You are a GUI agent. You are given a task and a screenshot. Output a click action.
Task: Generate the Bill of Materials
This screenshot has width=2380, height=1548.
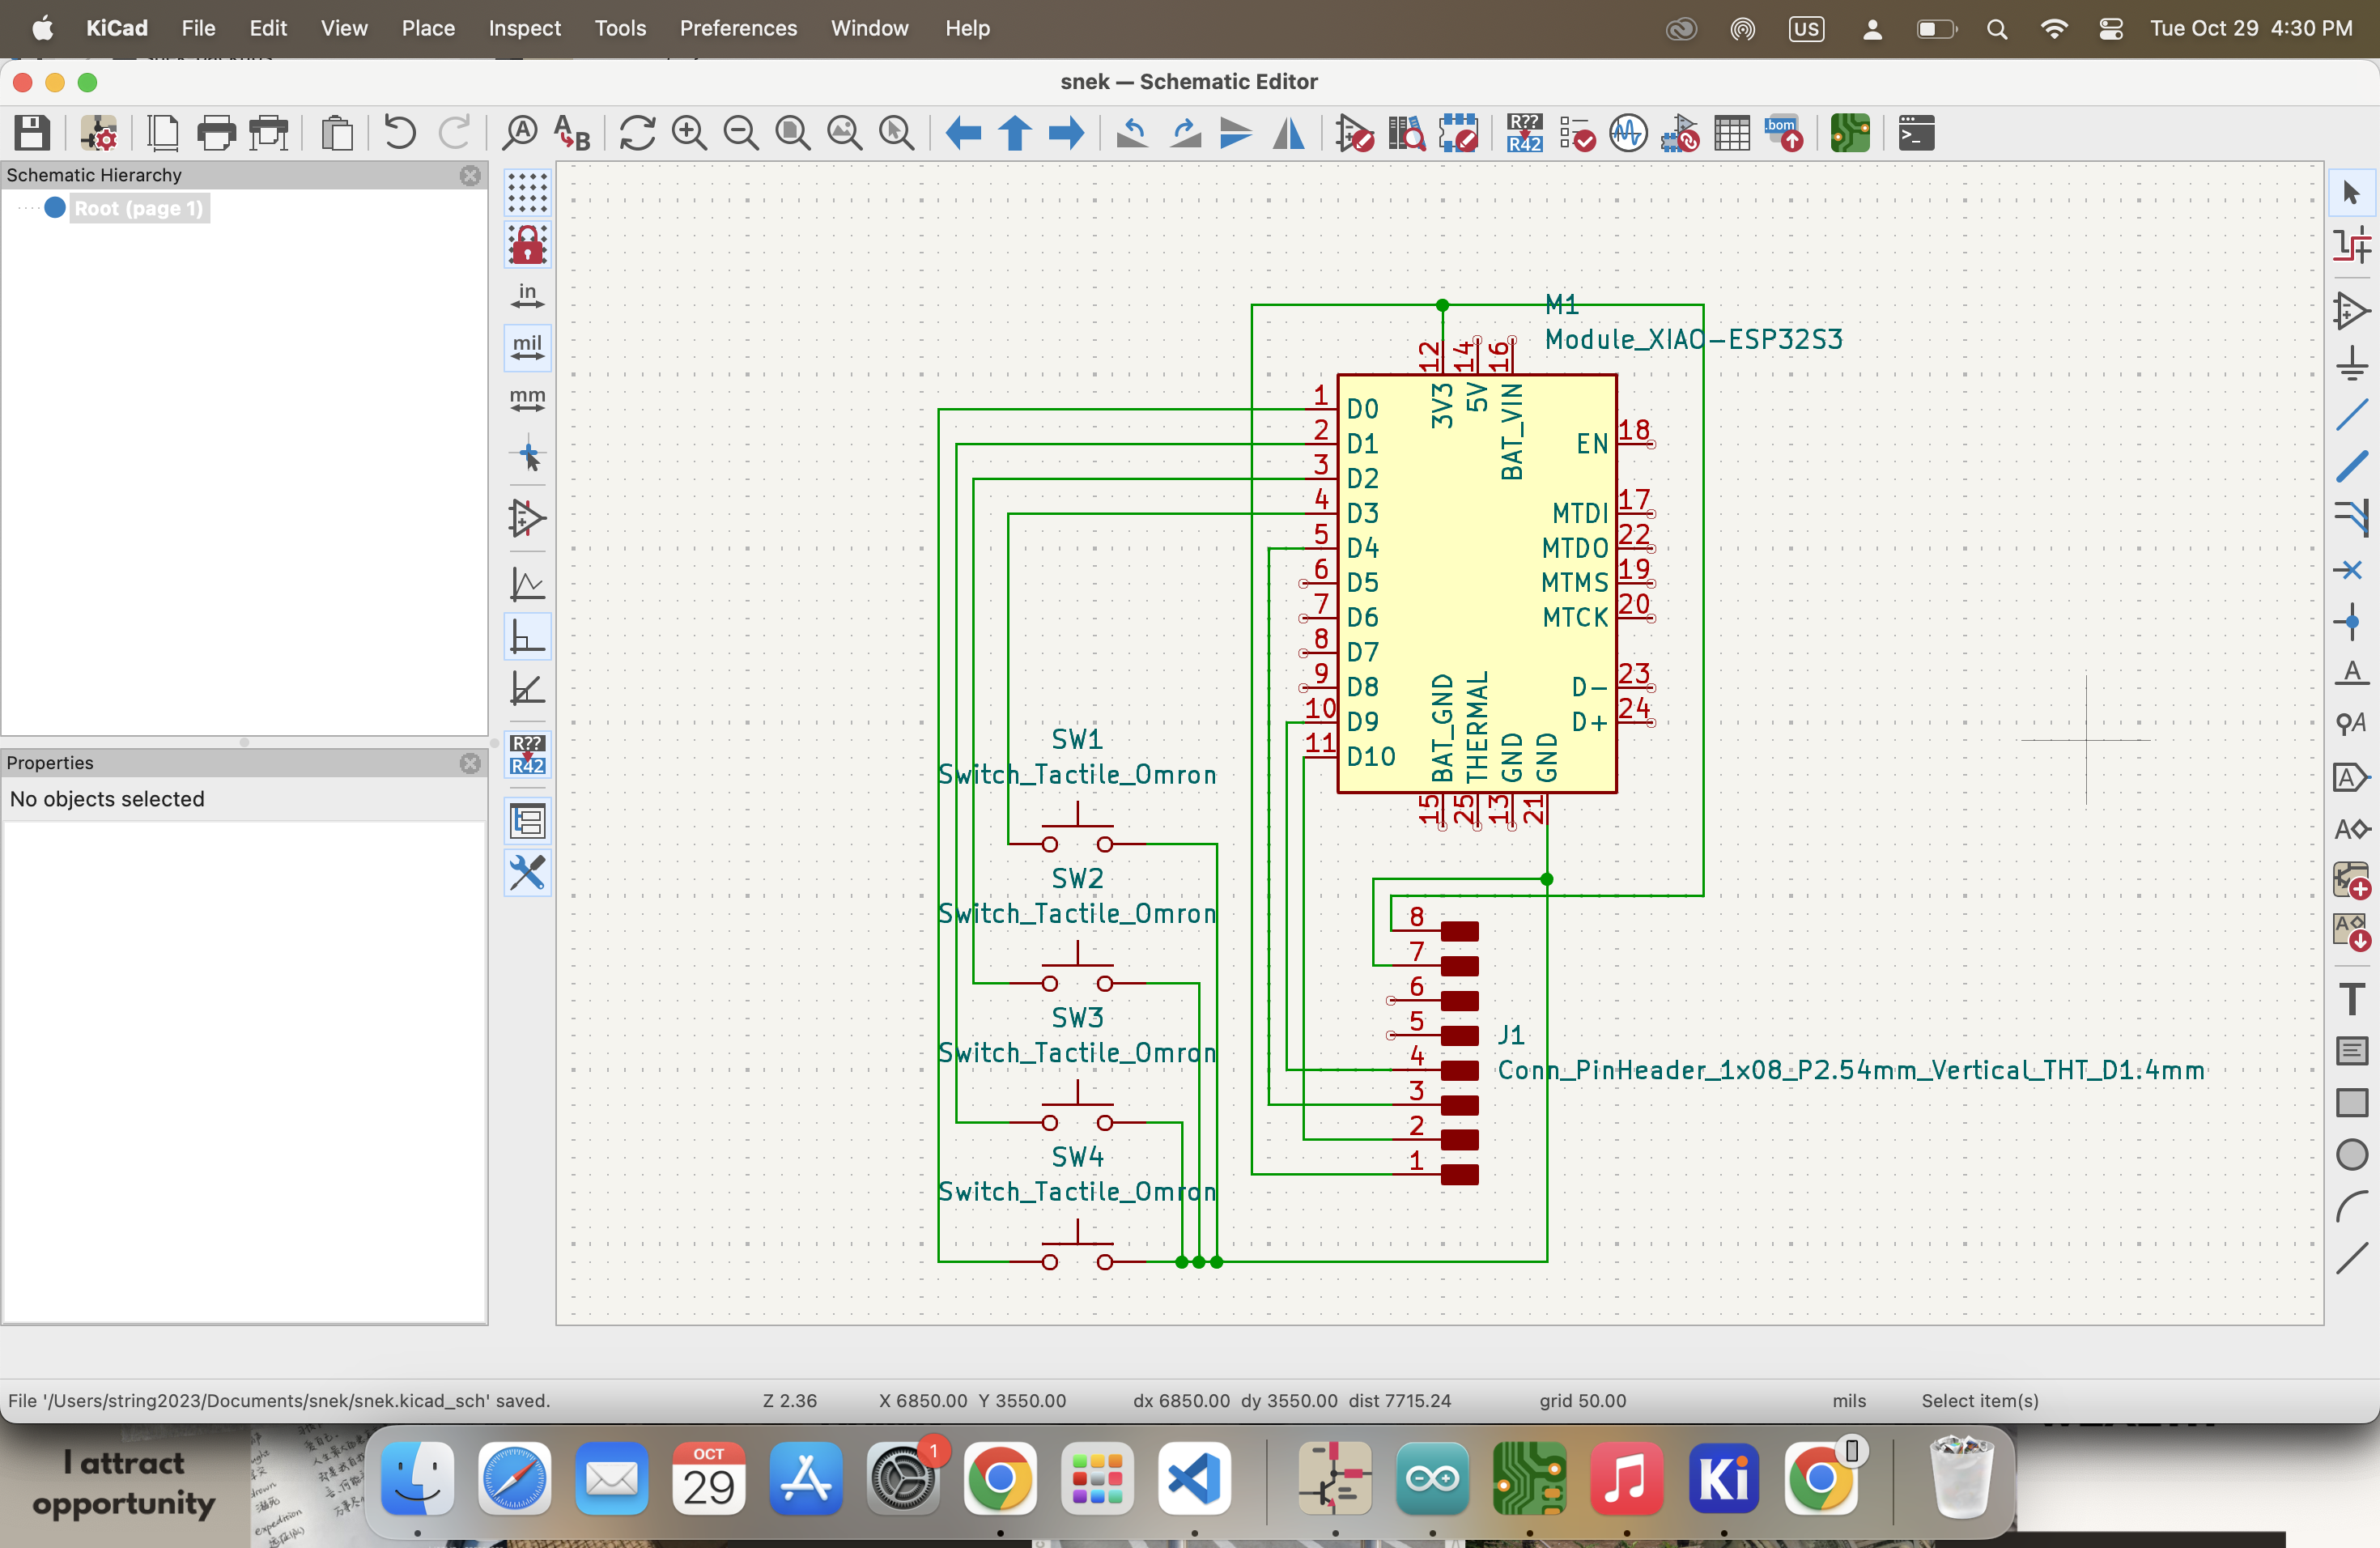1784,133
